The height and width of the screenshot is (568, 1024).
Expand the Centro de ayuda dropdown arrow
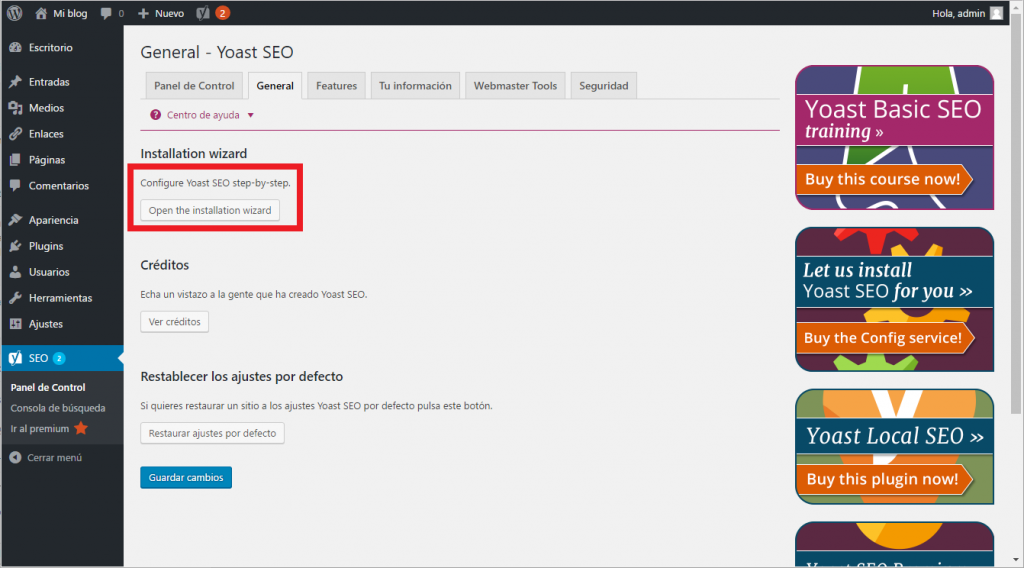click(250, 115)
